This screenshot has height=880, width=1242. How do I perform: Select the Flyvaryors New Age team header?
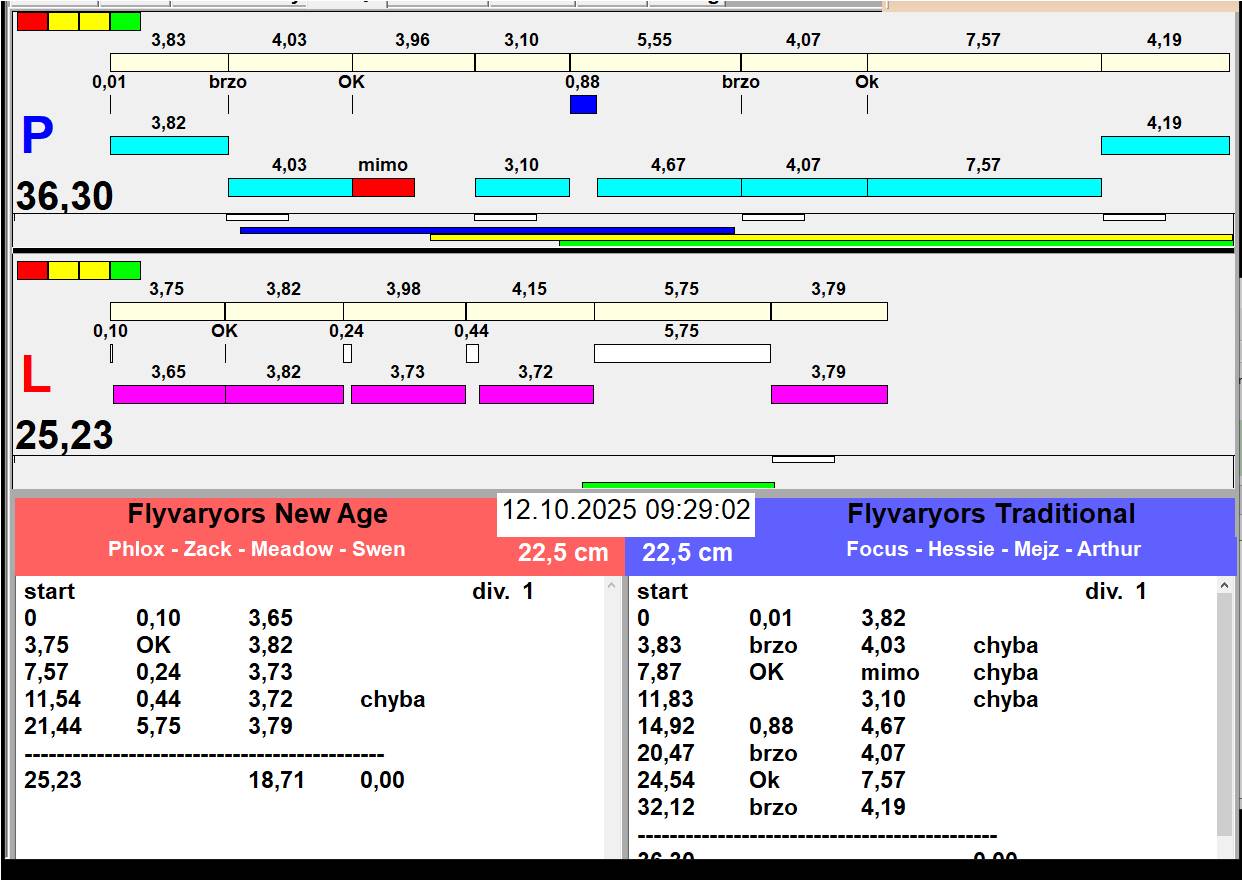pyautogui.click(x=257, y=515)
